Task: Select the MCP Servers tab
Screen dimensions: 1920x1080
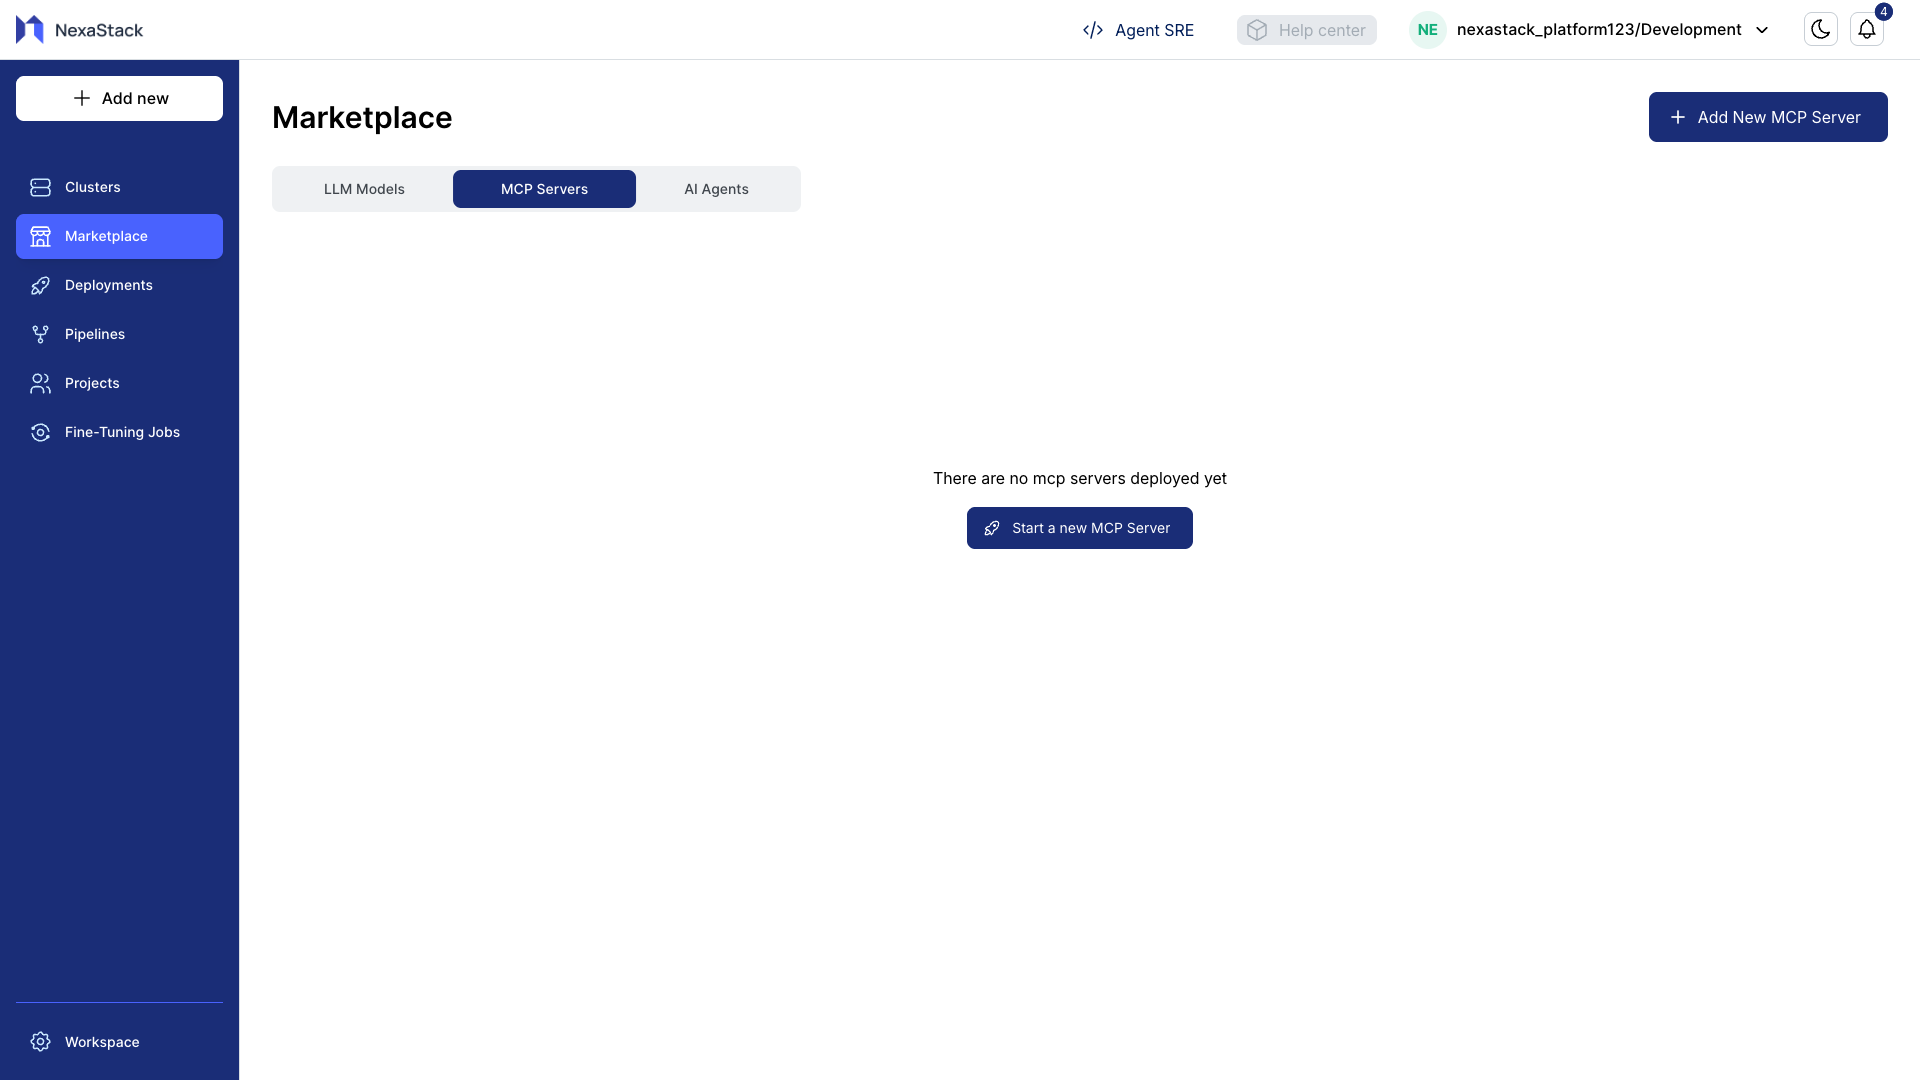Action: [544, 189]
